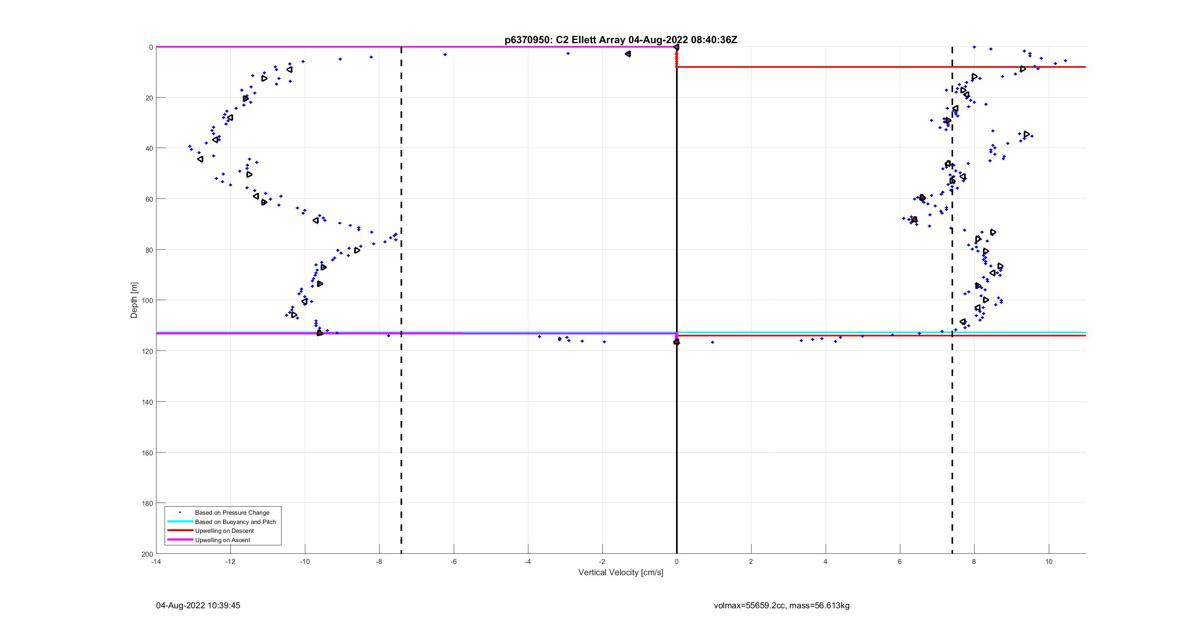This screenshot has width=1200, height=622.
Task: Click the 'Vertical Velocity [cm/s]' axis label
Action: pyautogui.click(x=621, y=573)
